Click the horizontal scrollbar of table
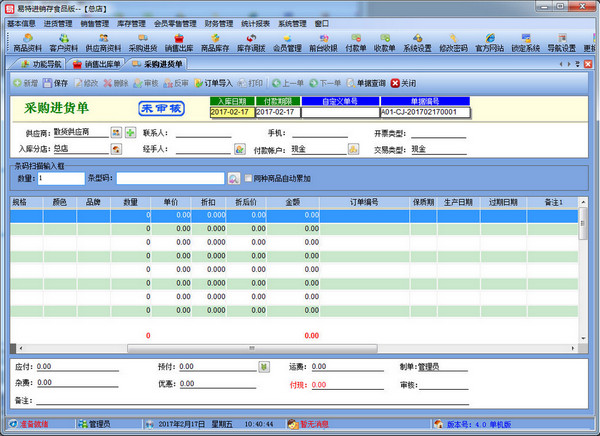This screenshot has height=436, width=600. coord(252,348)
